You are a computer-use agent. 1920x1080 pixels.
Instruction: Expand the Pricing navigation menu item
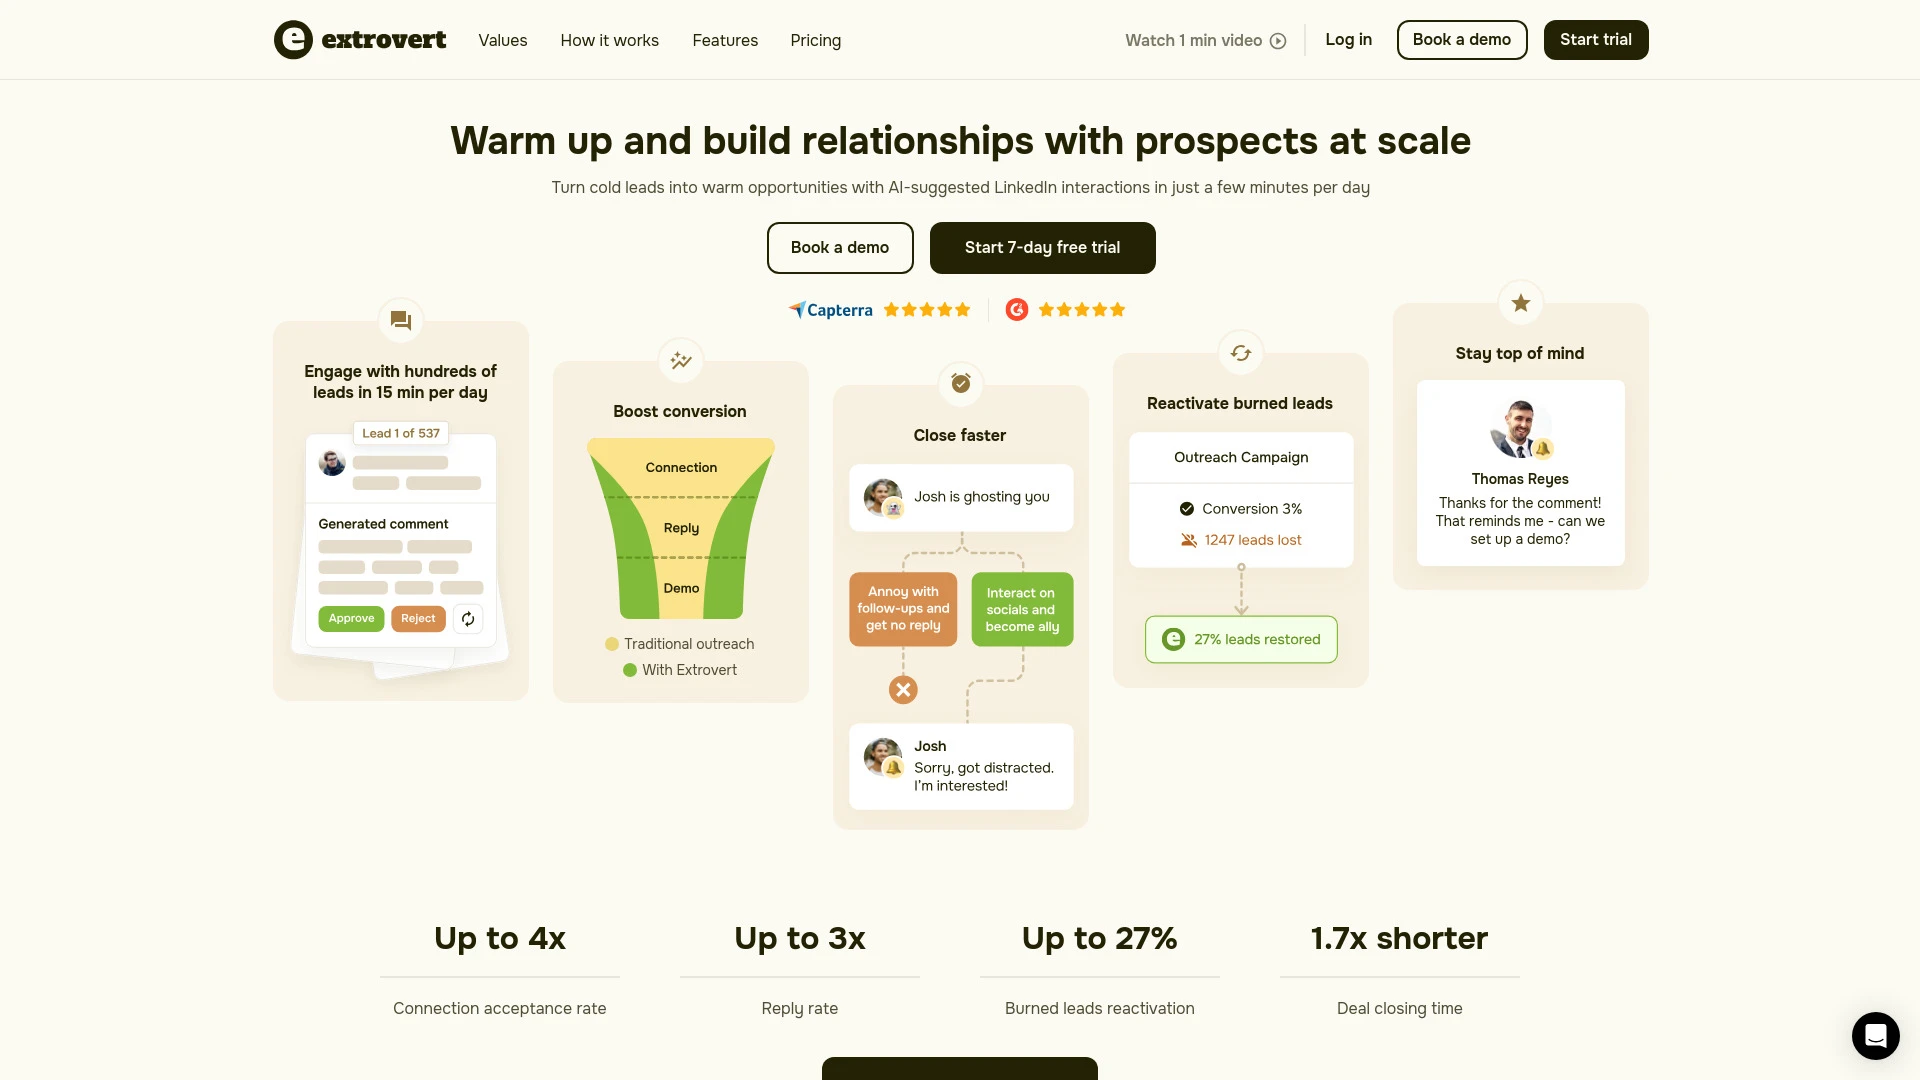pyautogui.click(x=815, y=40)
